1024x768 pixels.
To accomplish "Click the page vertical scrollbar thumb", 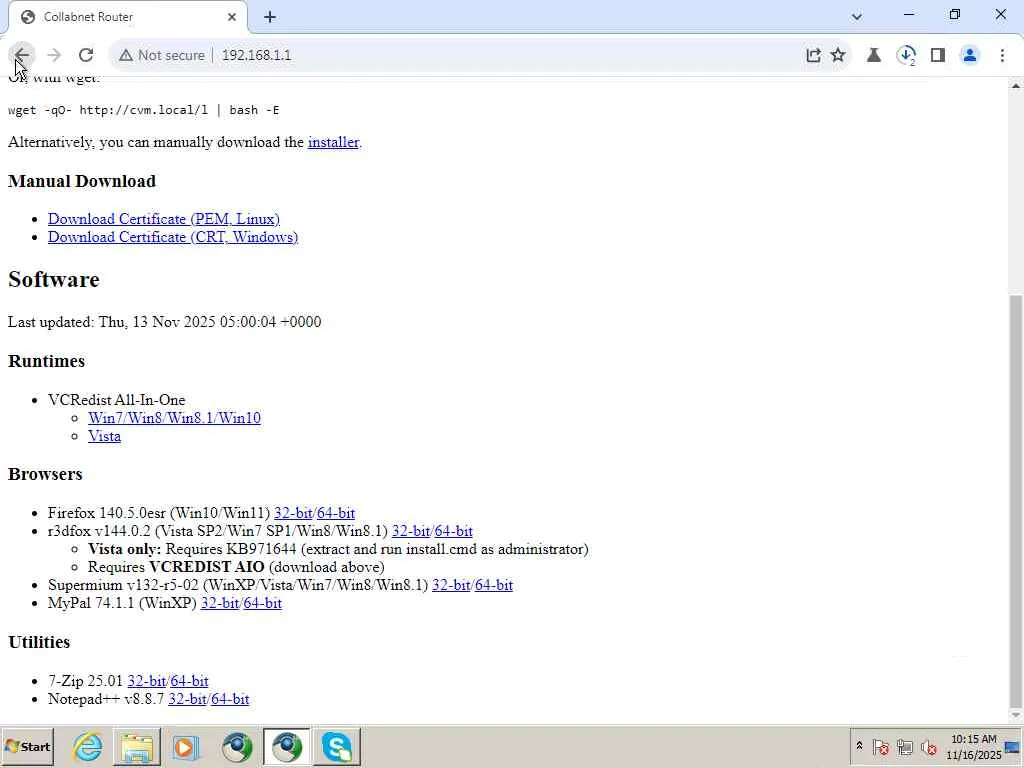I will pos(1016,500).
